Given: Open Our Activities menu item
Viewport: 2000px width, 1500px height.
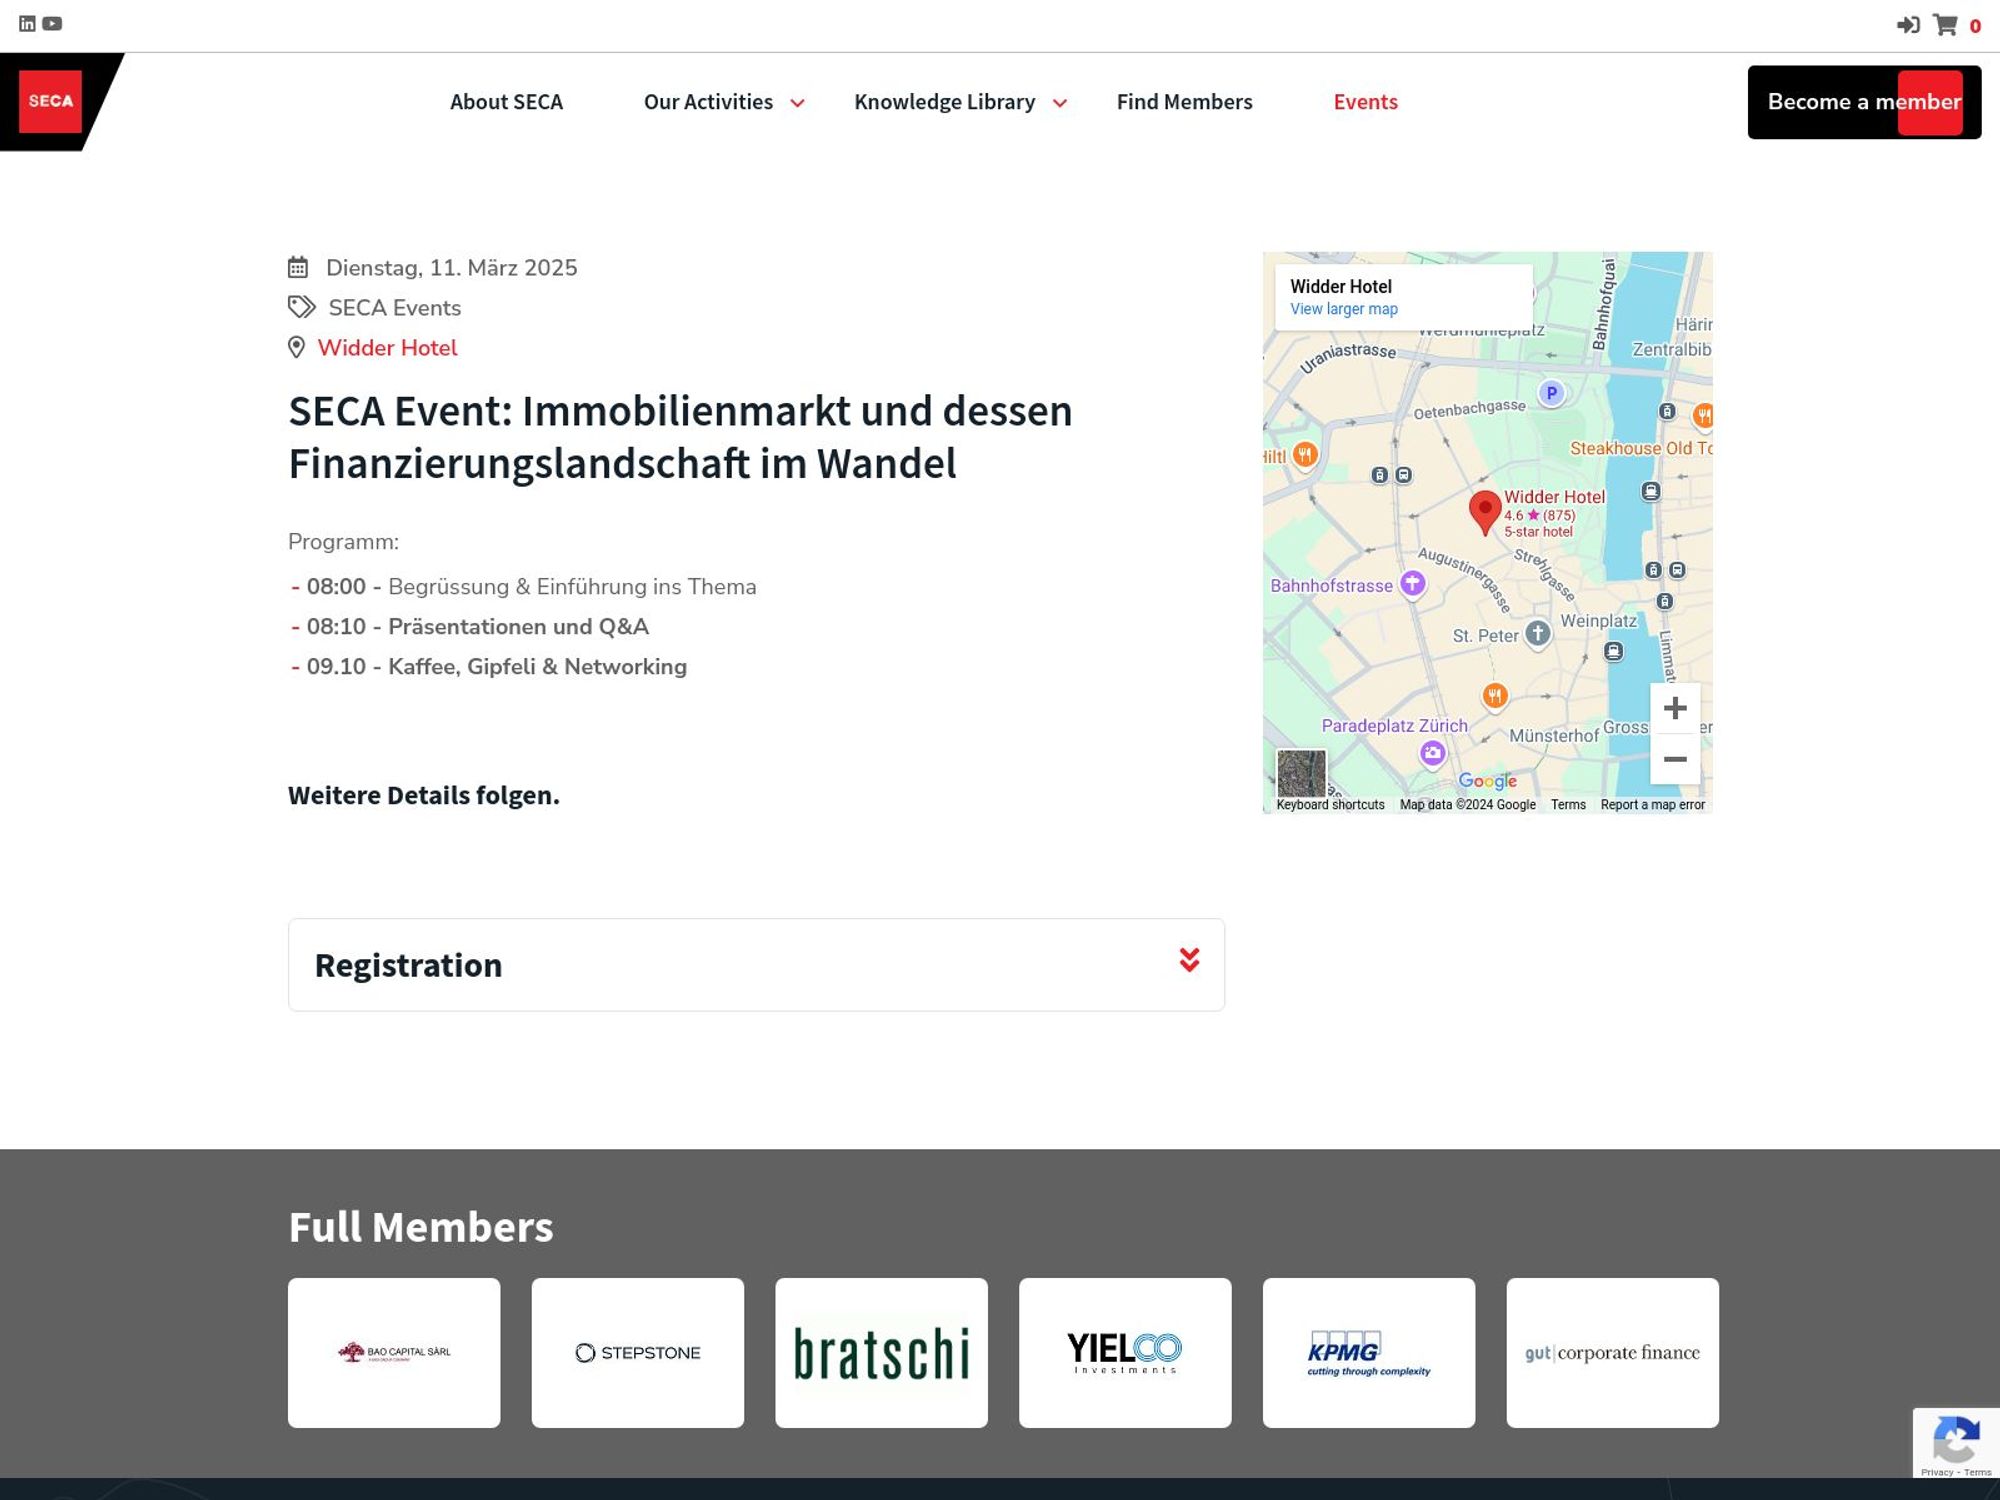Looking at the screenshot, I should [708, 102].
